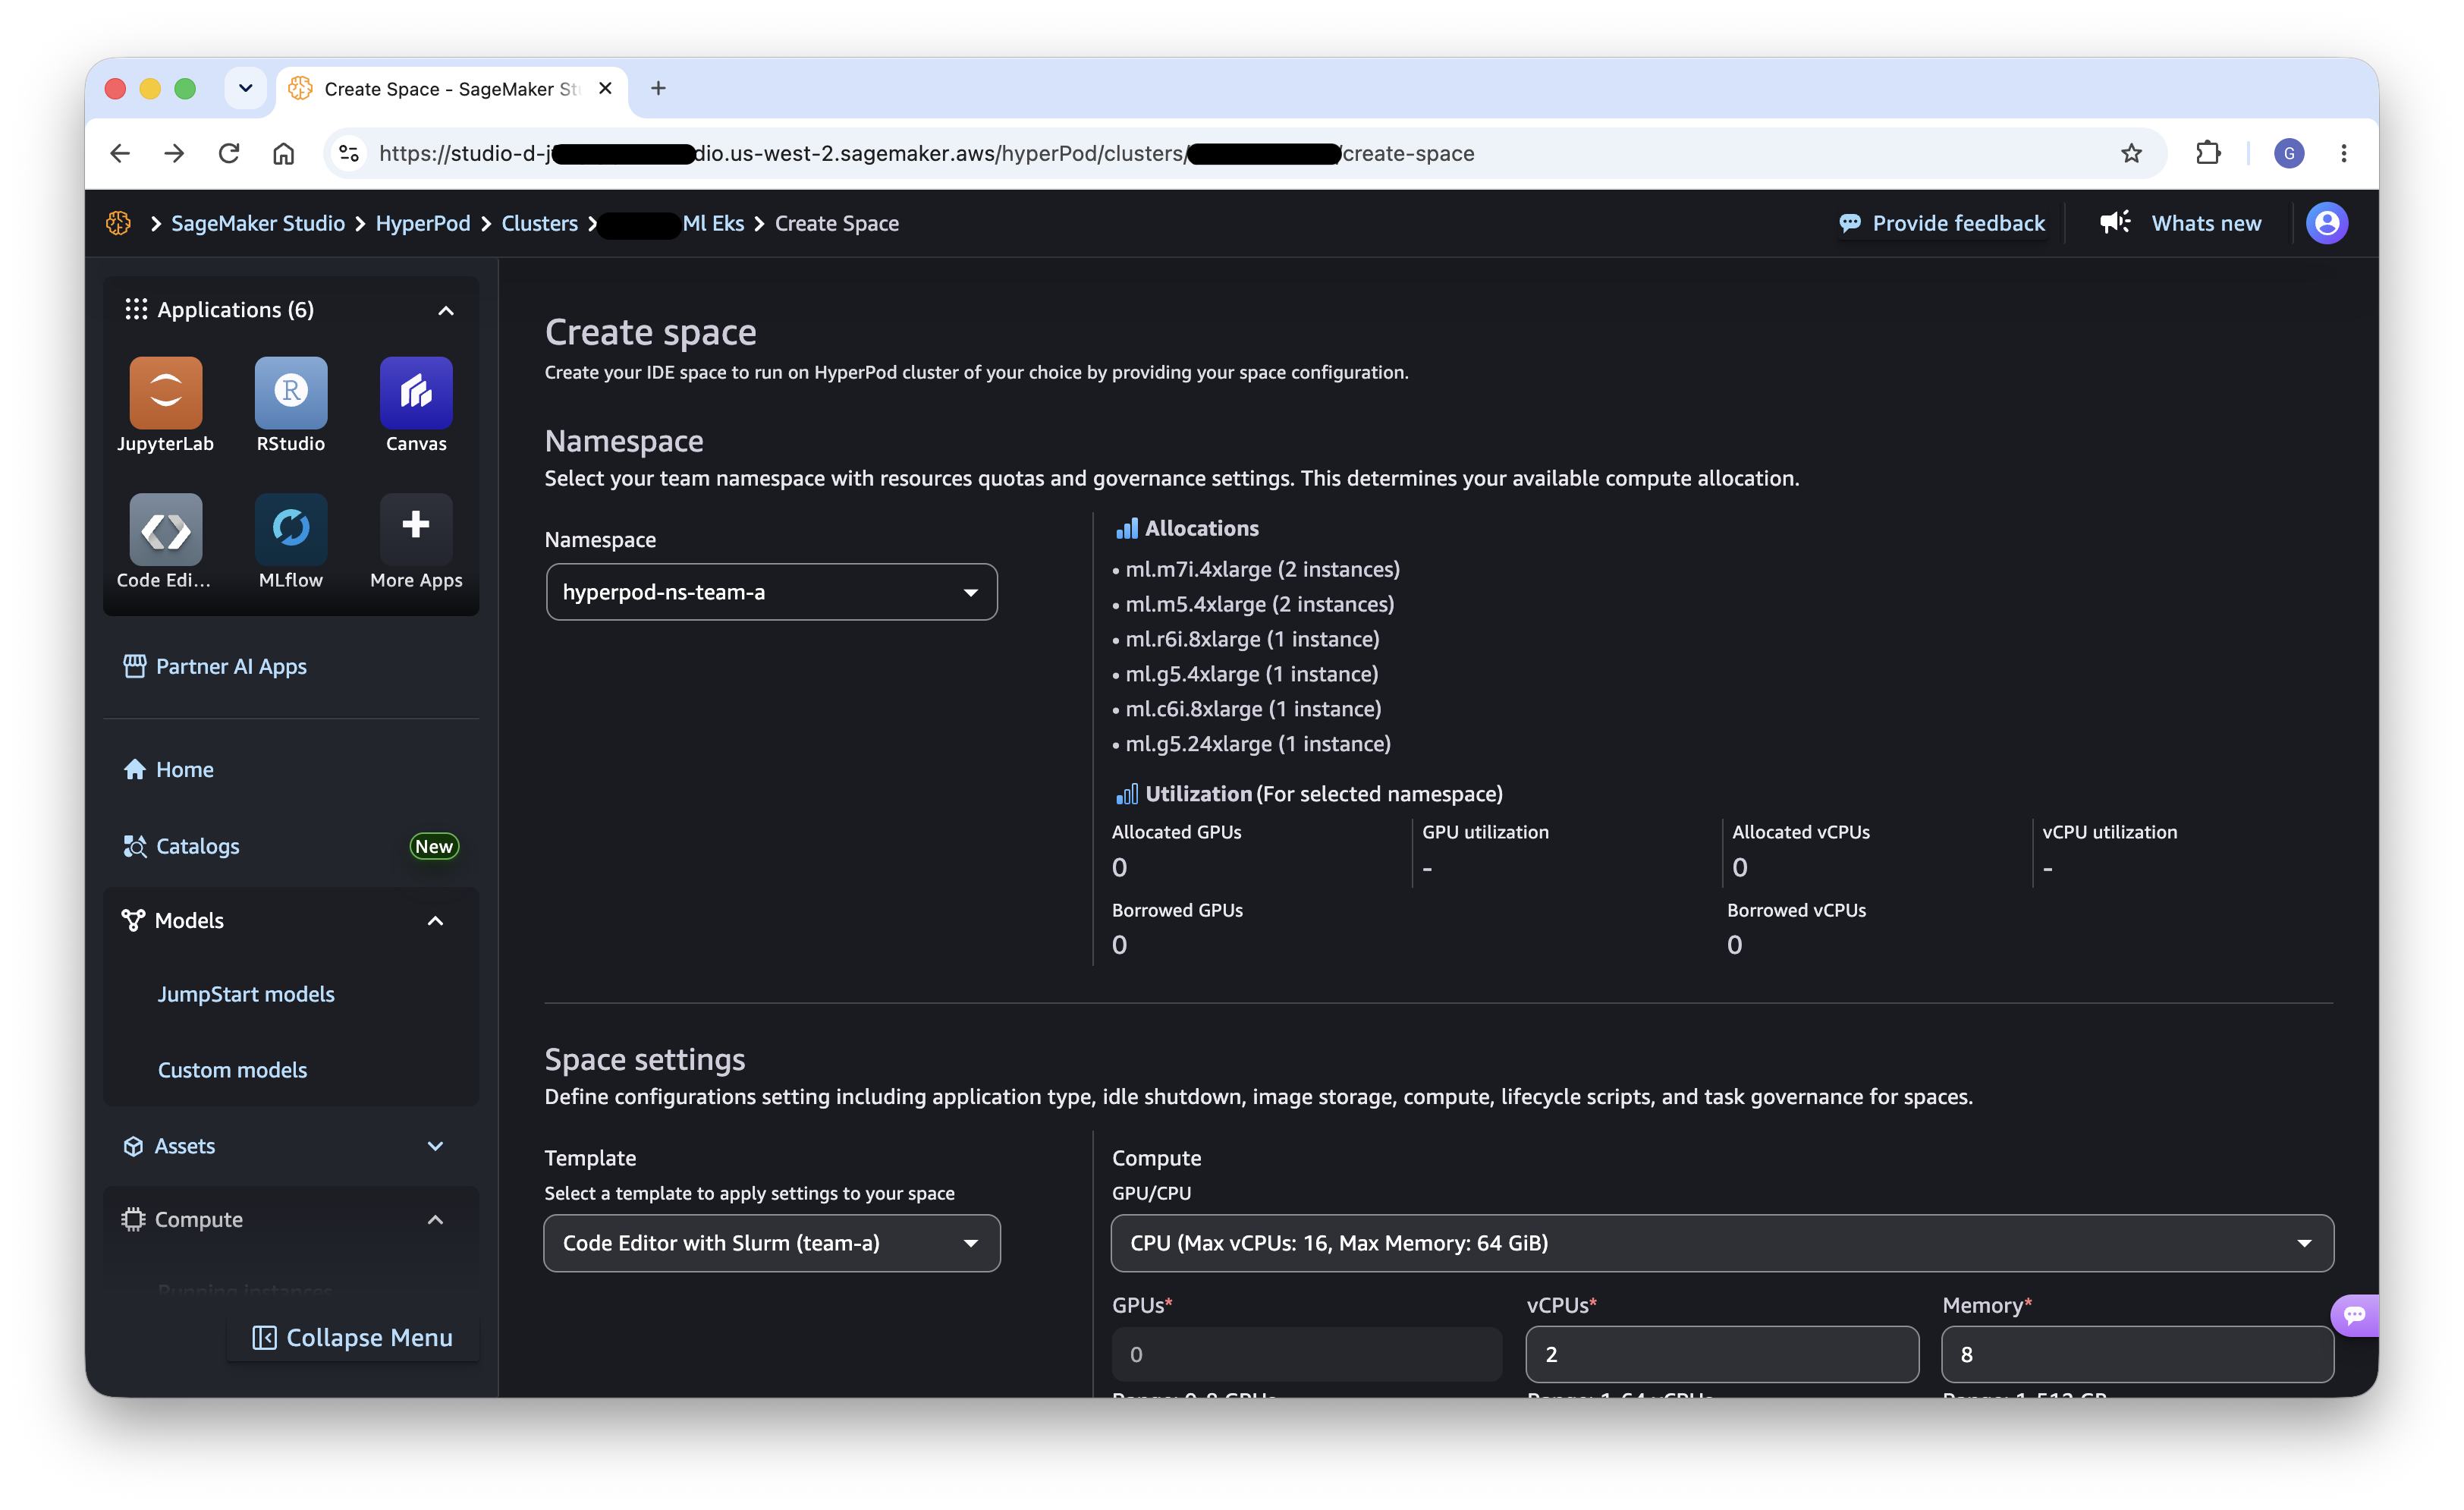2464x1510 pixels.
Task: Click the browser back arrow
Action: click(120, 153)
